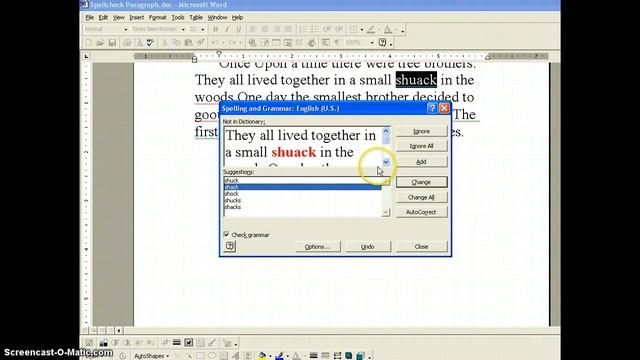Image resolution: width=640 pixels, height=360 pixels.
Task: Open the Zoom 100% dropdown
Action: (x=372, y=42)
